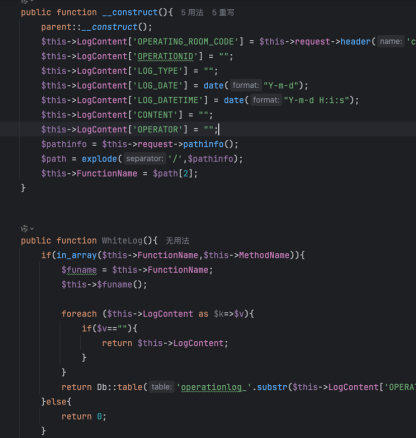
Task: Click the 'LOG_DATE' array key
Action: click(158, 86)
